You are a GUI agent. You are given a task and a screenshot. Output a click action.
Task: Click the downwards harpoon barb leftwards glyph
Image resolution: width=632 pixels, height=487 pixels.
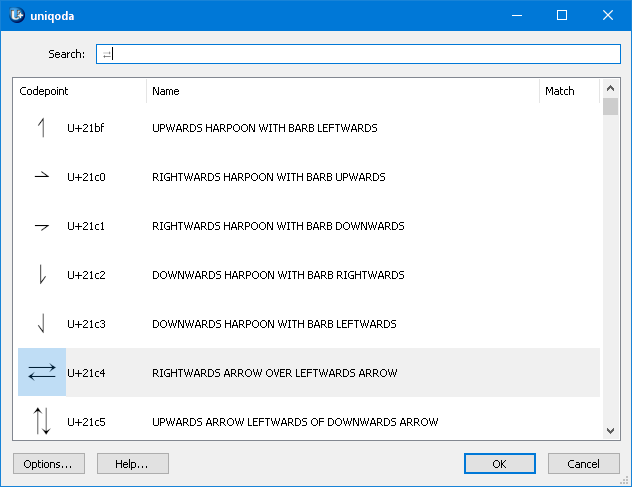[42, 324]
